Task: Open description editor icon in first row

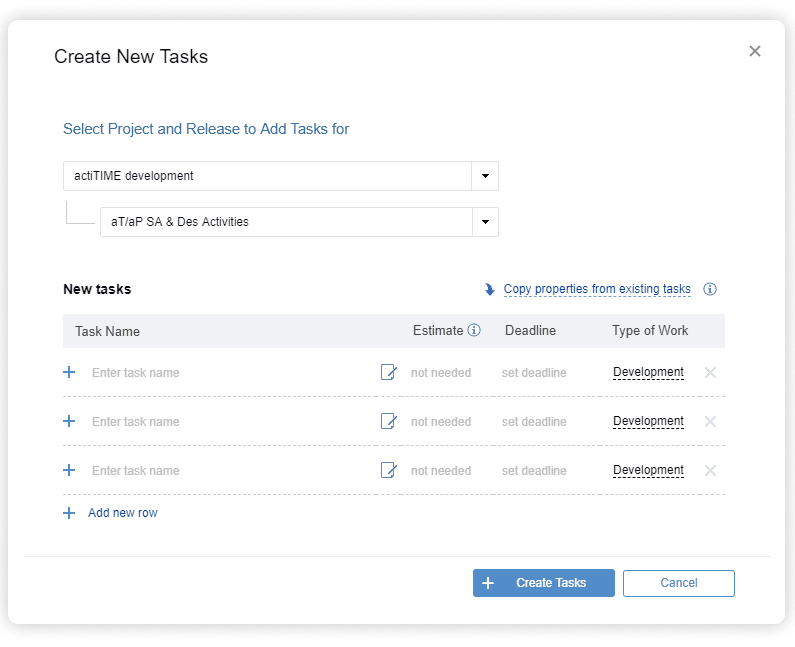Action: tap(388, 372)
